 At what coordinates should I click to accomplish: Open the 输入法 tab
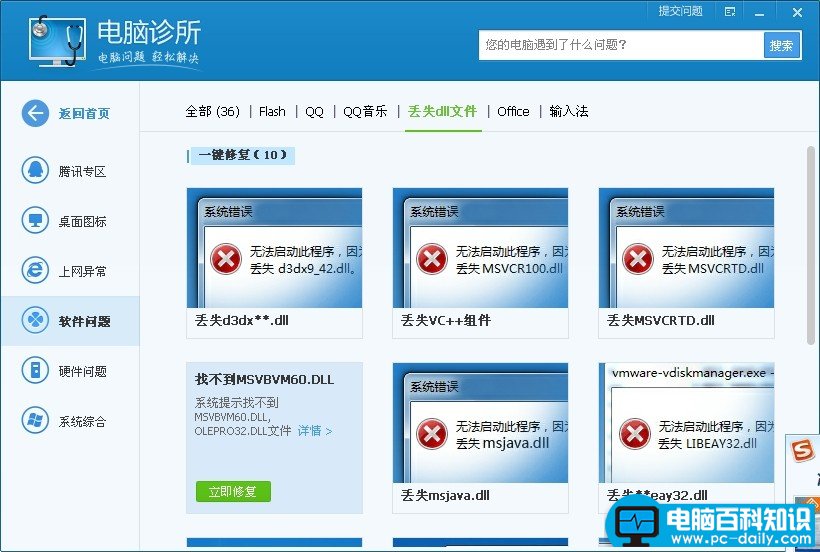coord(568,111)
